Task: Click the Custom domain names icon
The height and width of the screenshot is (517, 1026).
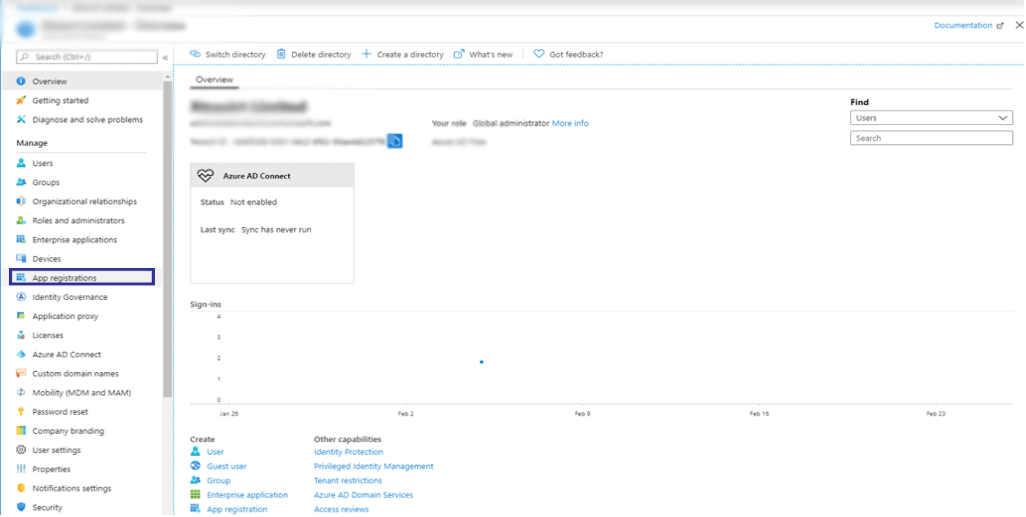Action: point(21,373)
